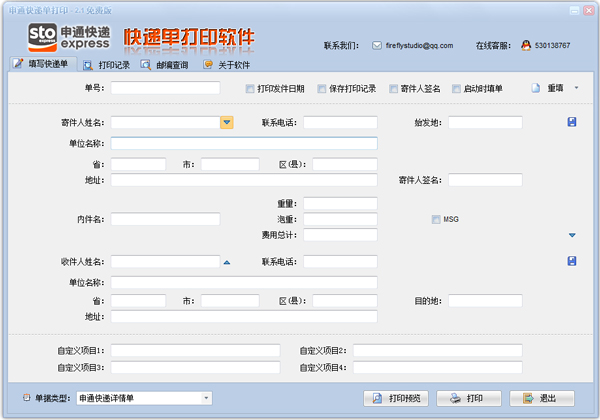Enable the 打印发件日期 checkbox
Screen dimensions: 600x420
tap(250, 89)
